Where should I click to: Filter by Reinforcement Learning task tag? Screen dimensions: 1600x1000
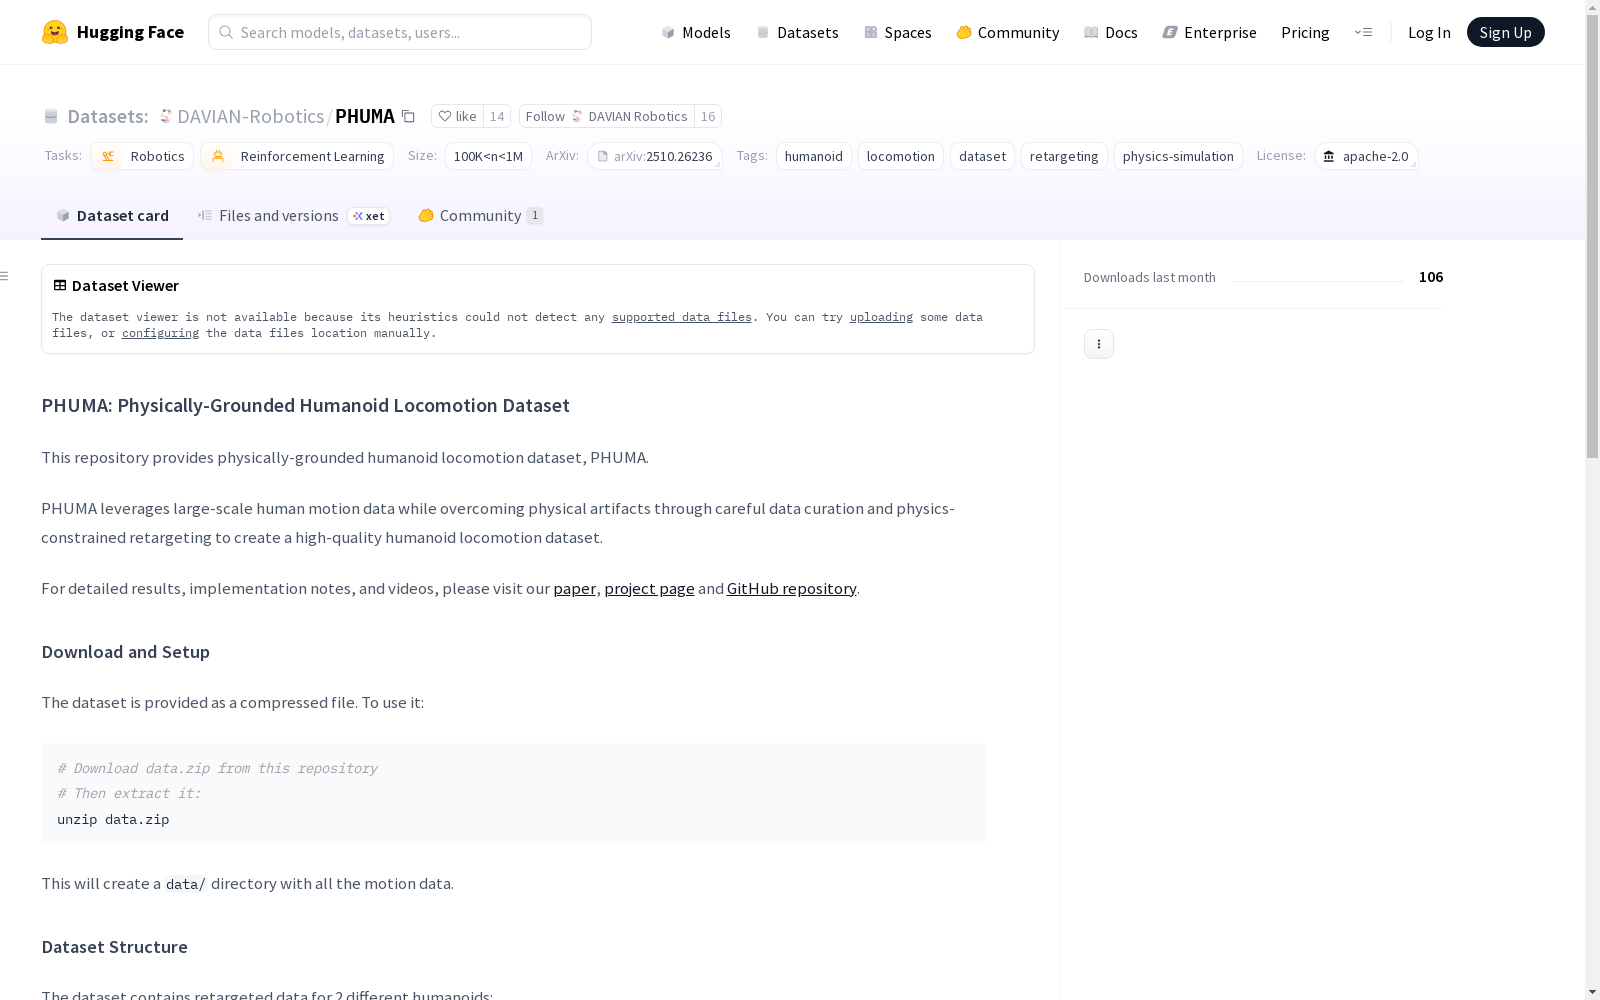tap(297, 156)
